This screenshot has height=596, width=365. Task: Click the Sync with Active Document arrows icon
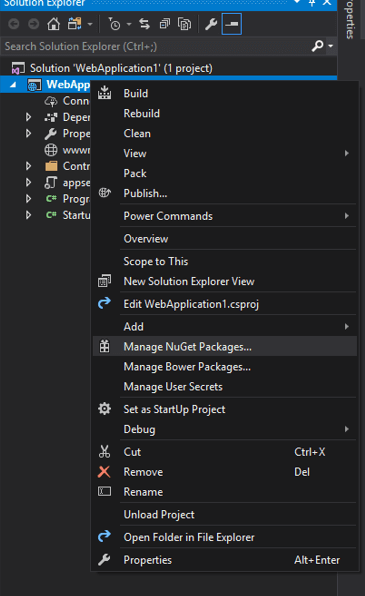tap(144, 24)
